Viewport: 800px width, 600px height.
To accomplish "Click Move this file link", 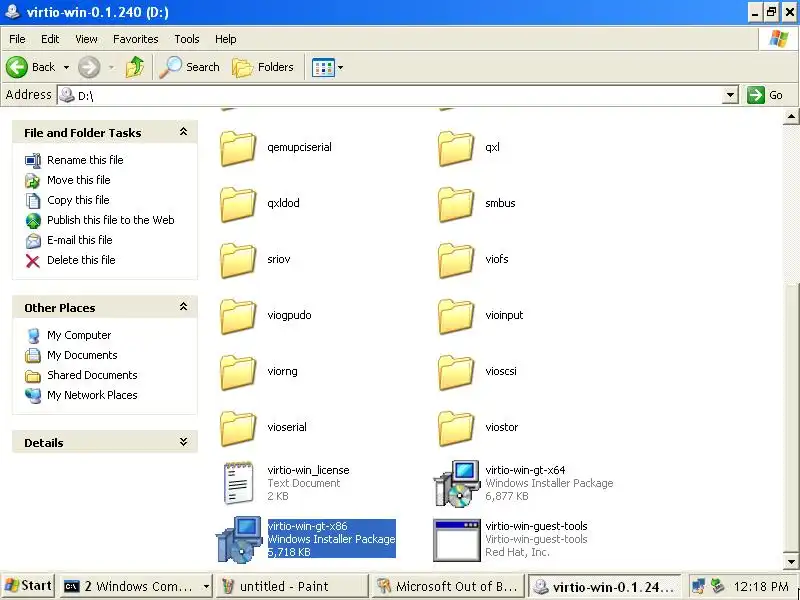I will click(x=79, y=180).
